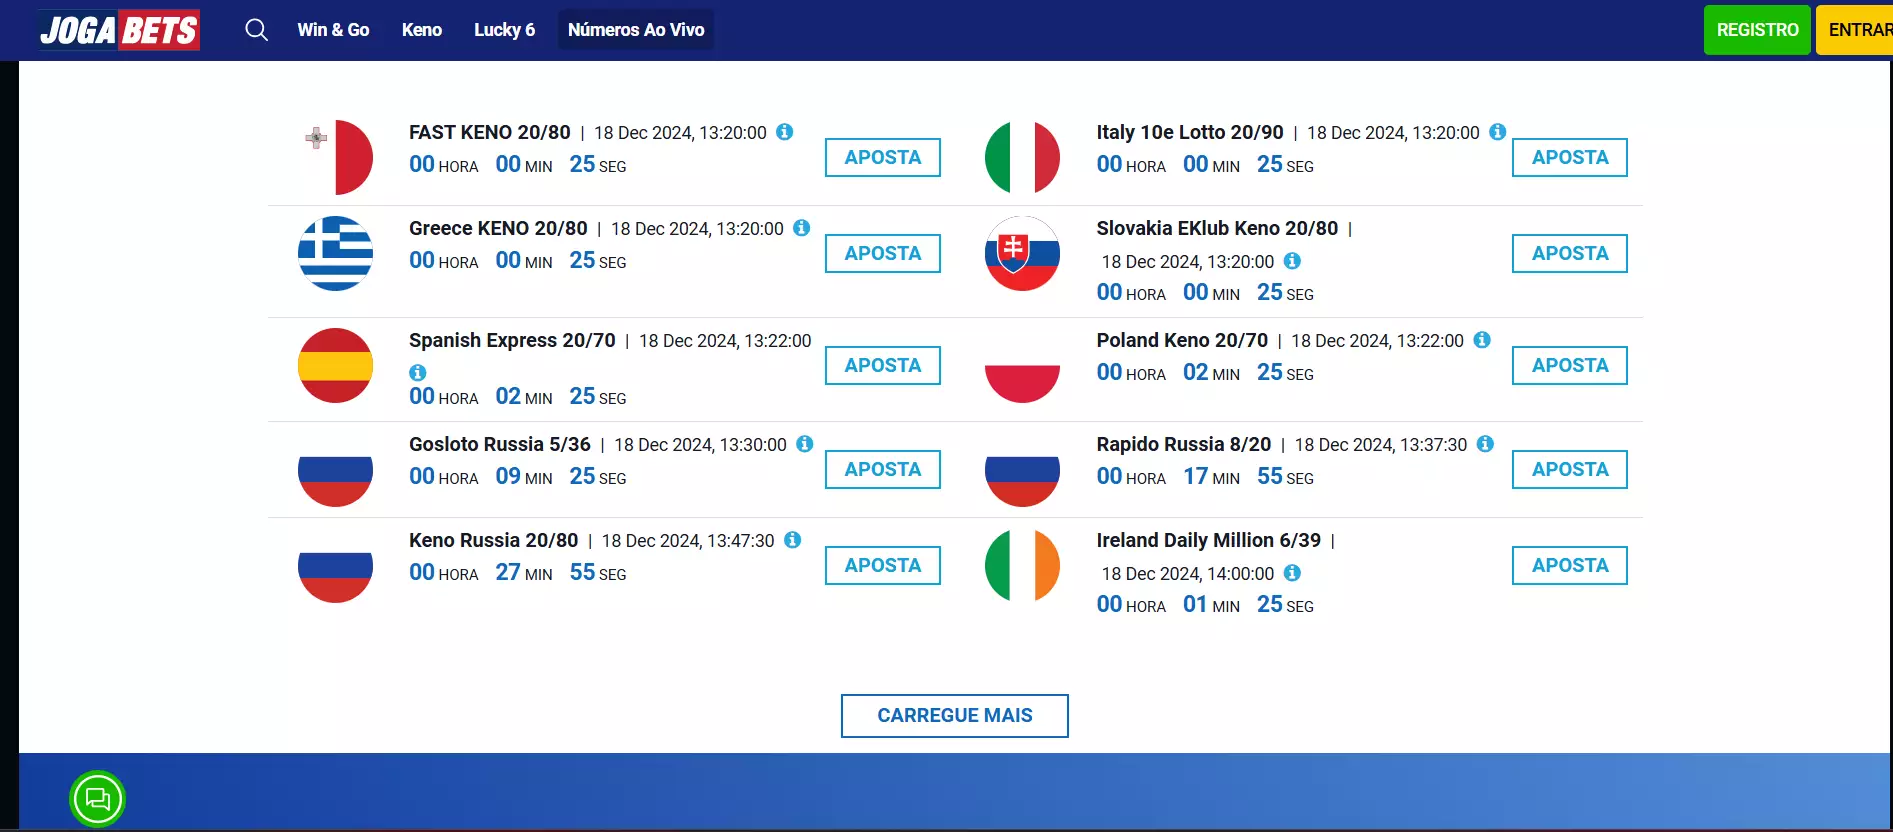Open Números Ao Vivo tab
The image size is (1893, 832).
point(636,30)
